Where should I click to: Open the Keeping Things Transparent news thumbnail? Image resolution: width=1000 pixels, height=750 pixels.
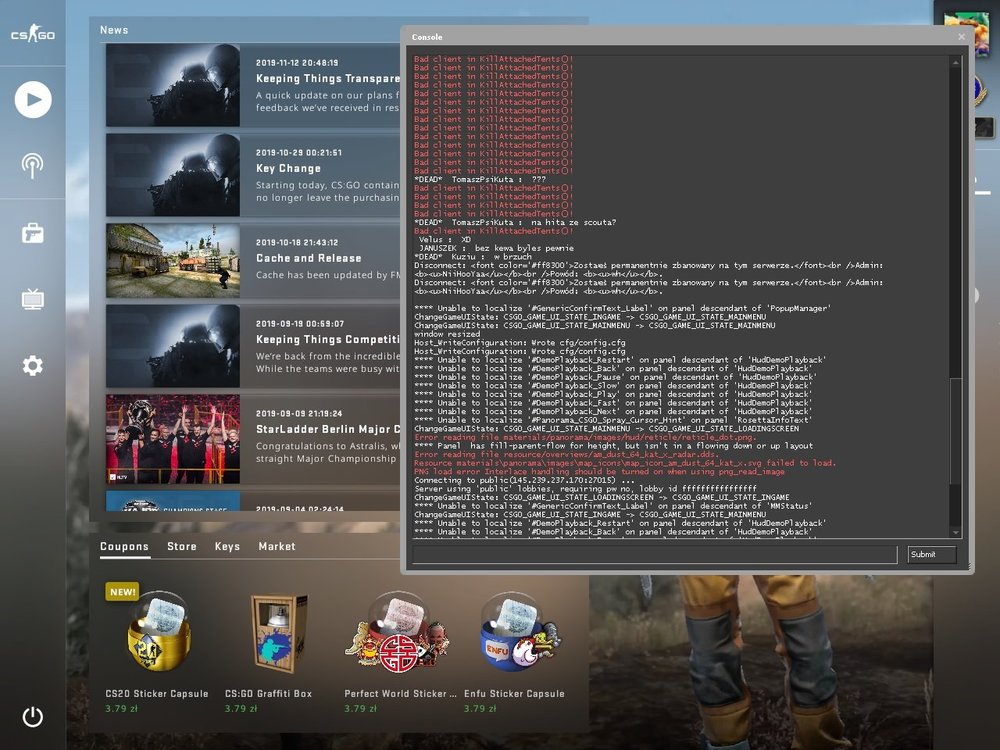(x=173, y=85)
